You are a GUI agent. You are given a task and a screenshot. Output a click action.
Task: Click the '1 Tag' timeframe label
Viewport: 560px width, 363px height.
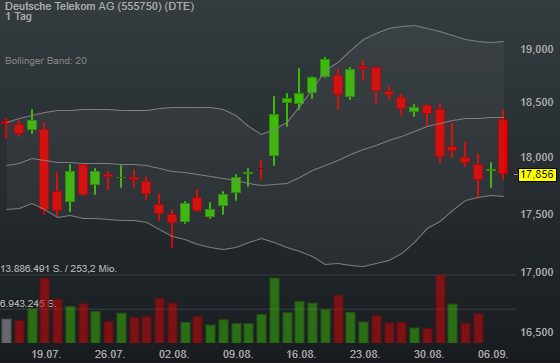click(19, 16)
